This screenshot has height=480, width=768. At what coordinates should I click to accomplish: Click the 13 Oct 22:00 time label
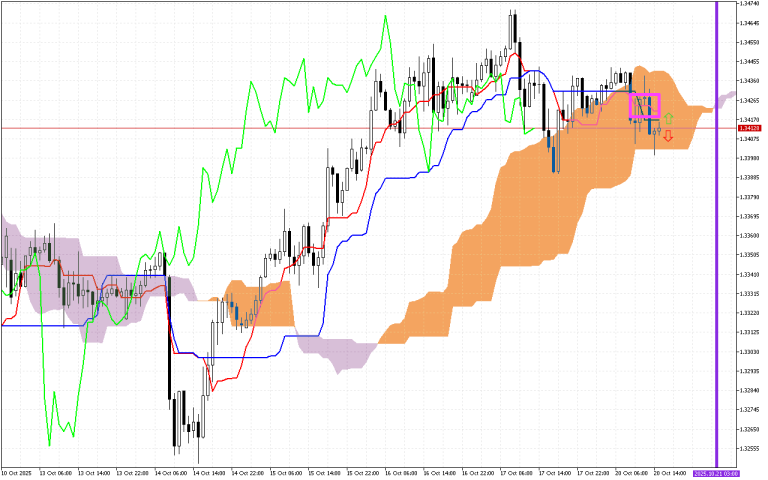click(x=132, y=474)
